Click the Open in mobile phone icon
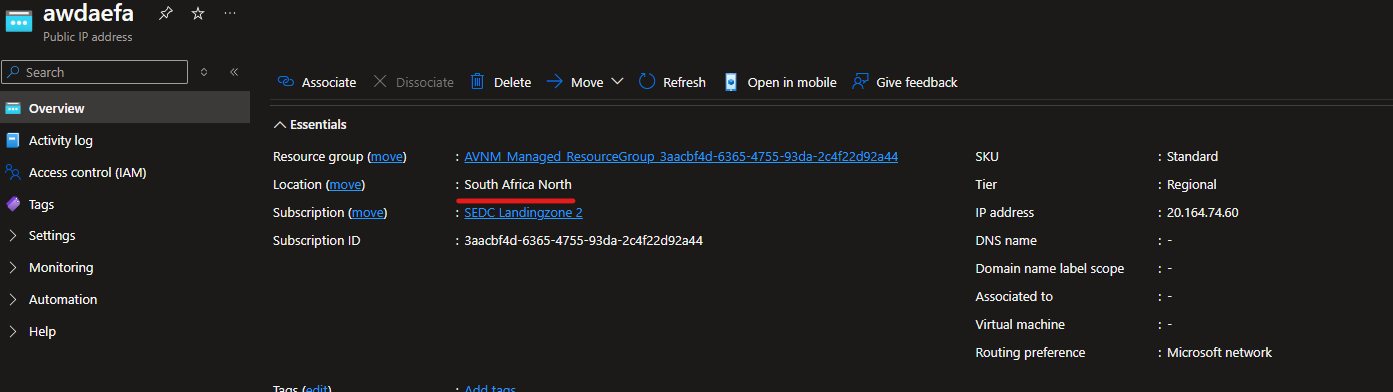This screenshot has width=1393, height=392. 731,82
